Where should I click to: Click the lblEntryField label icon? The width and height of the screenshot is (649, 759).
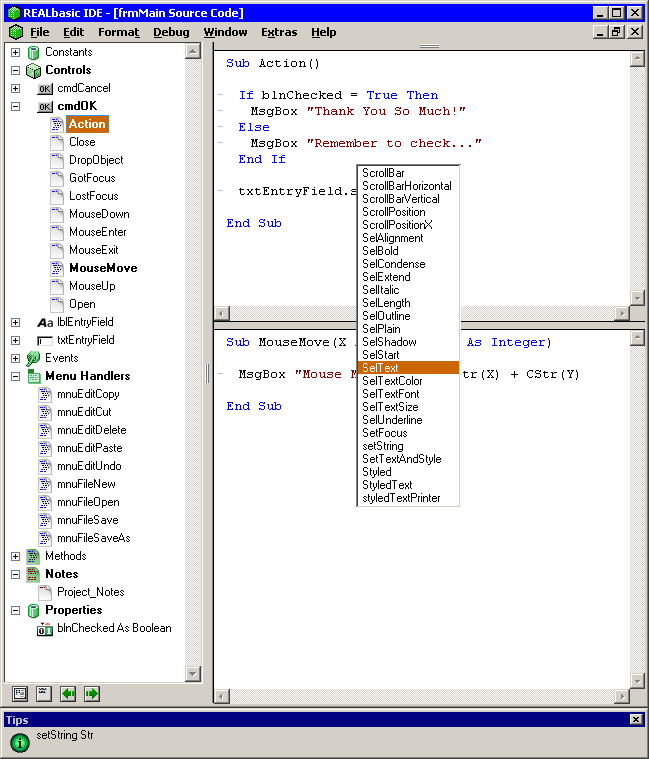pos(45,322)
